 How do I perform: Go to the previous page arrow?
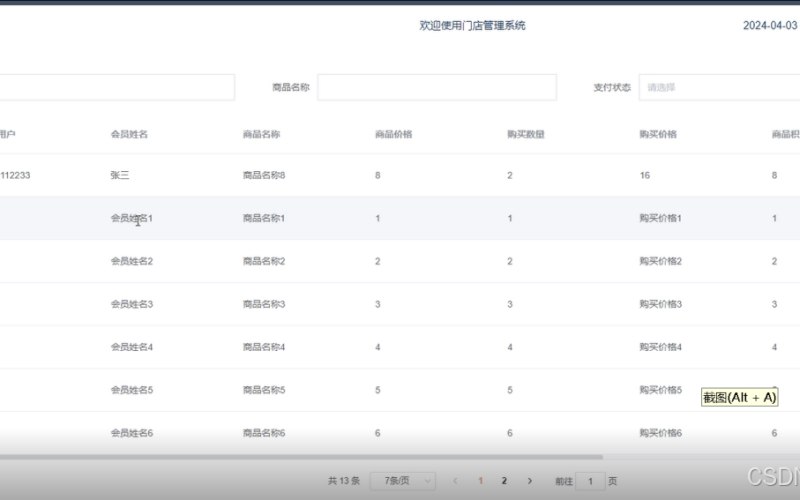455,481
